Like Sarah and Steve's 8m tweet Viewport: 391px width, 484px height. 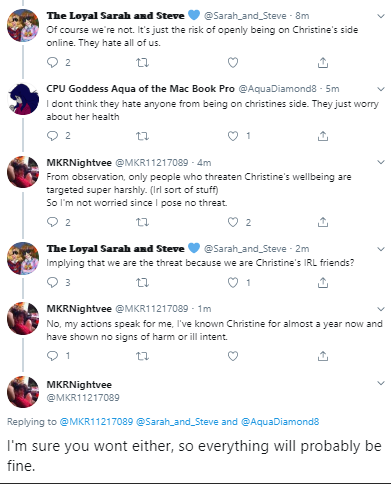point(233,62)
